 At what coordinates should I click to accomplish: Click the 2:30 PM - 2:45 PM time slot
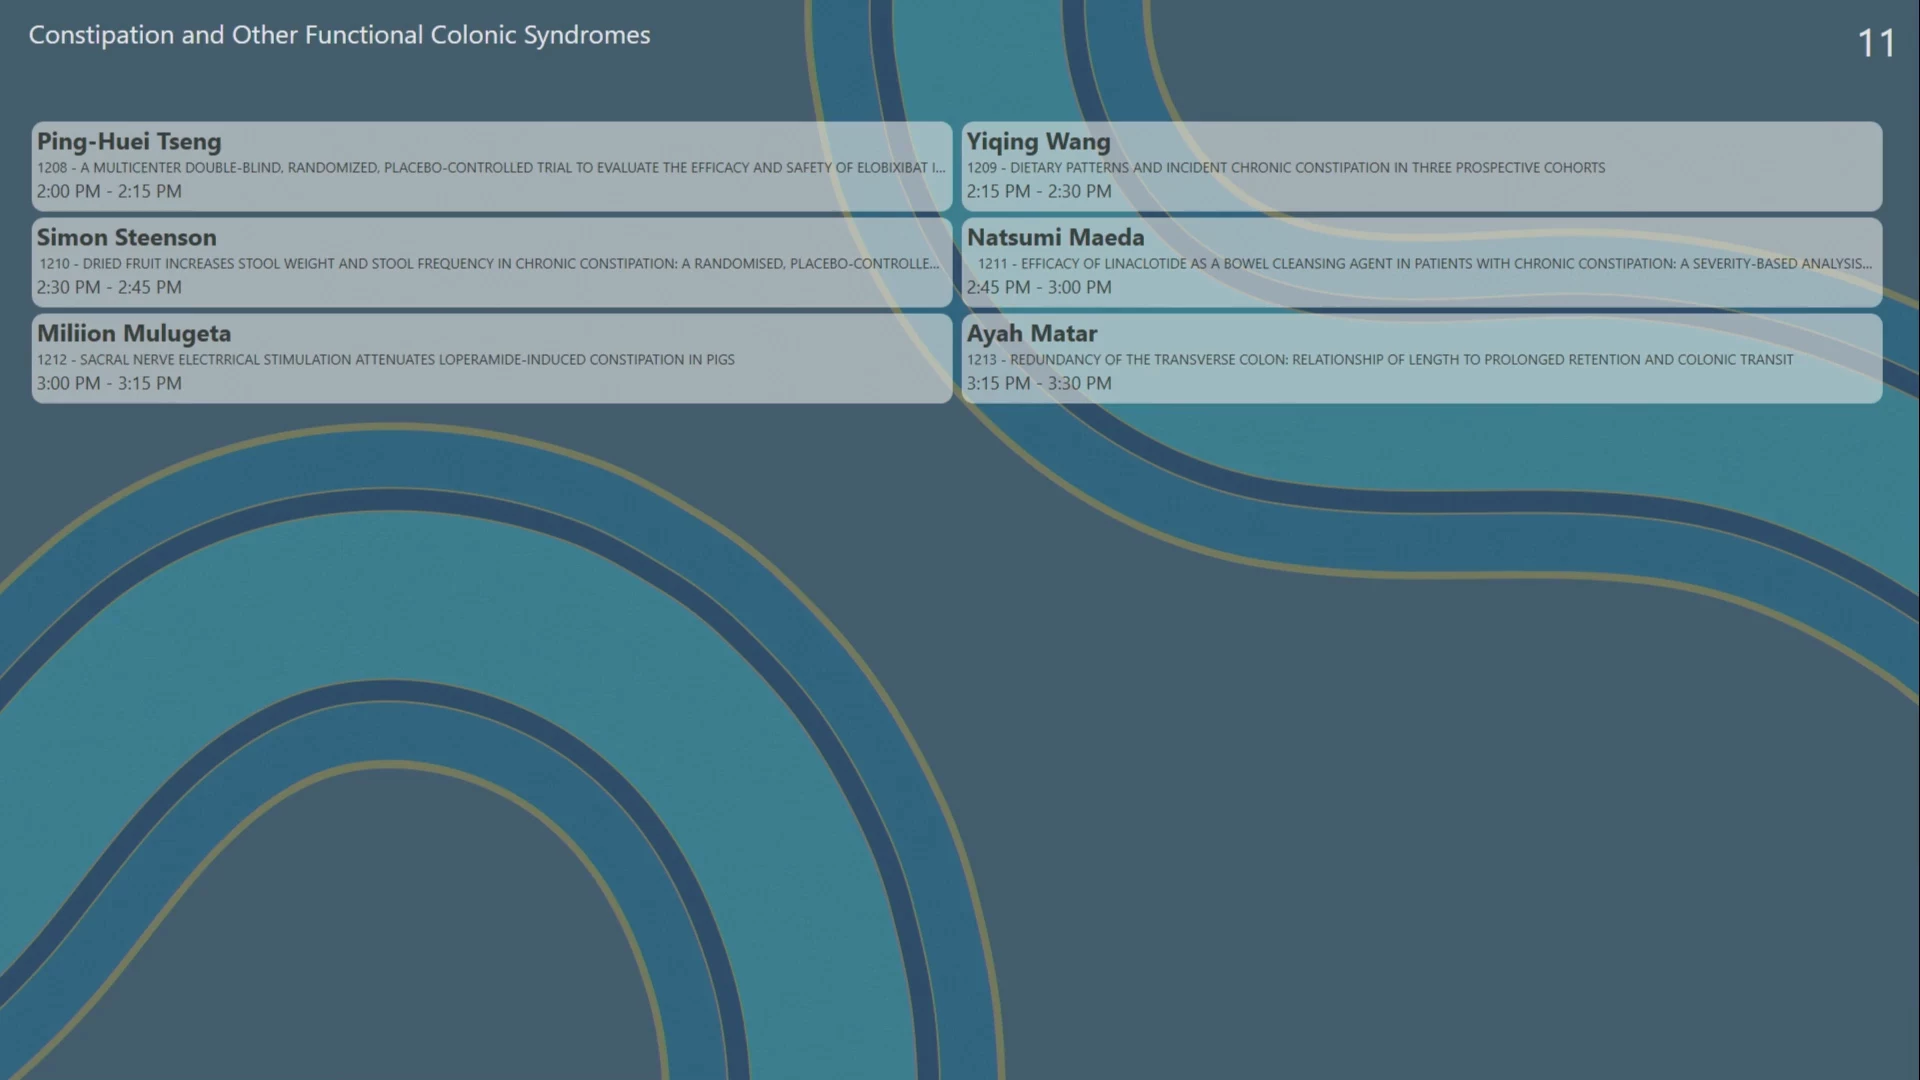109,287
